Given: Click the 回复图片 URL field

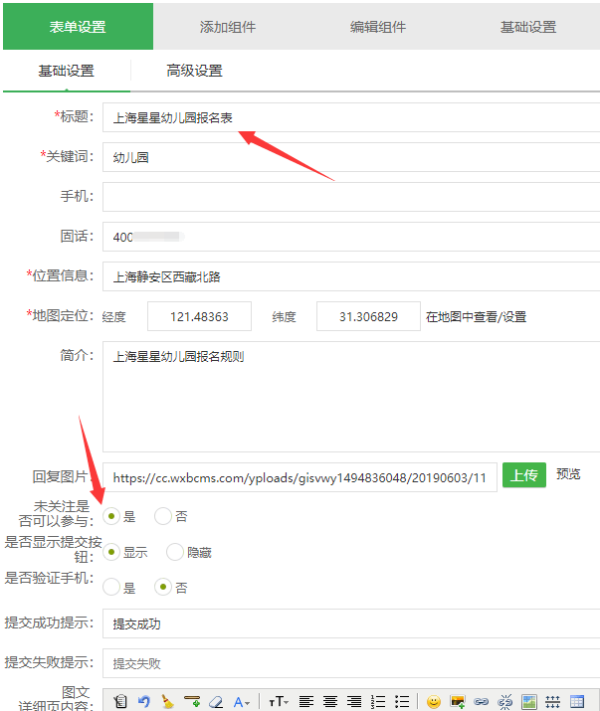Looking at the screenshot, I should (300, 477).
